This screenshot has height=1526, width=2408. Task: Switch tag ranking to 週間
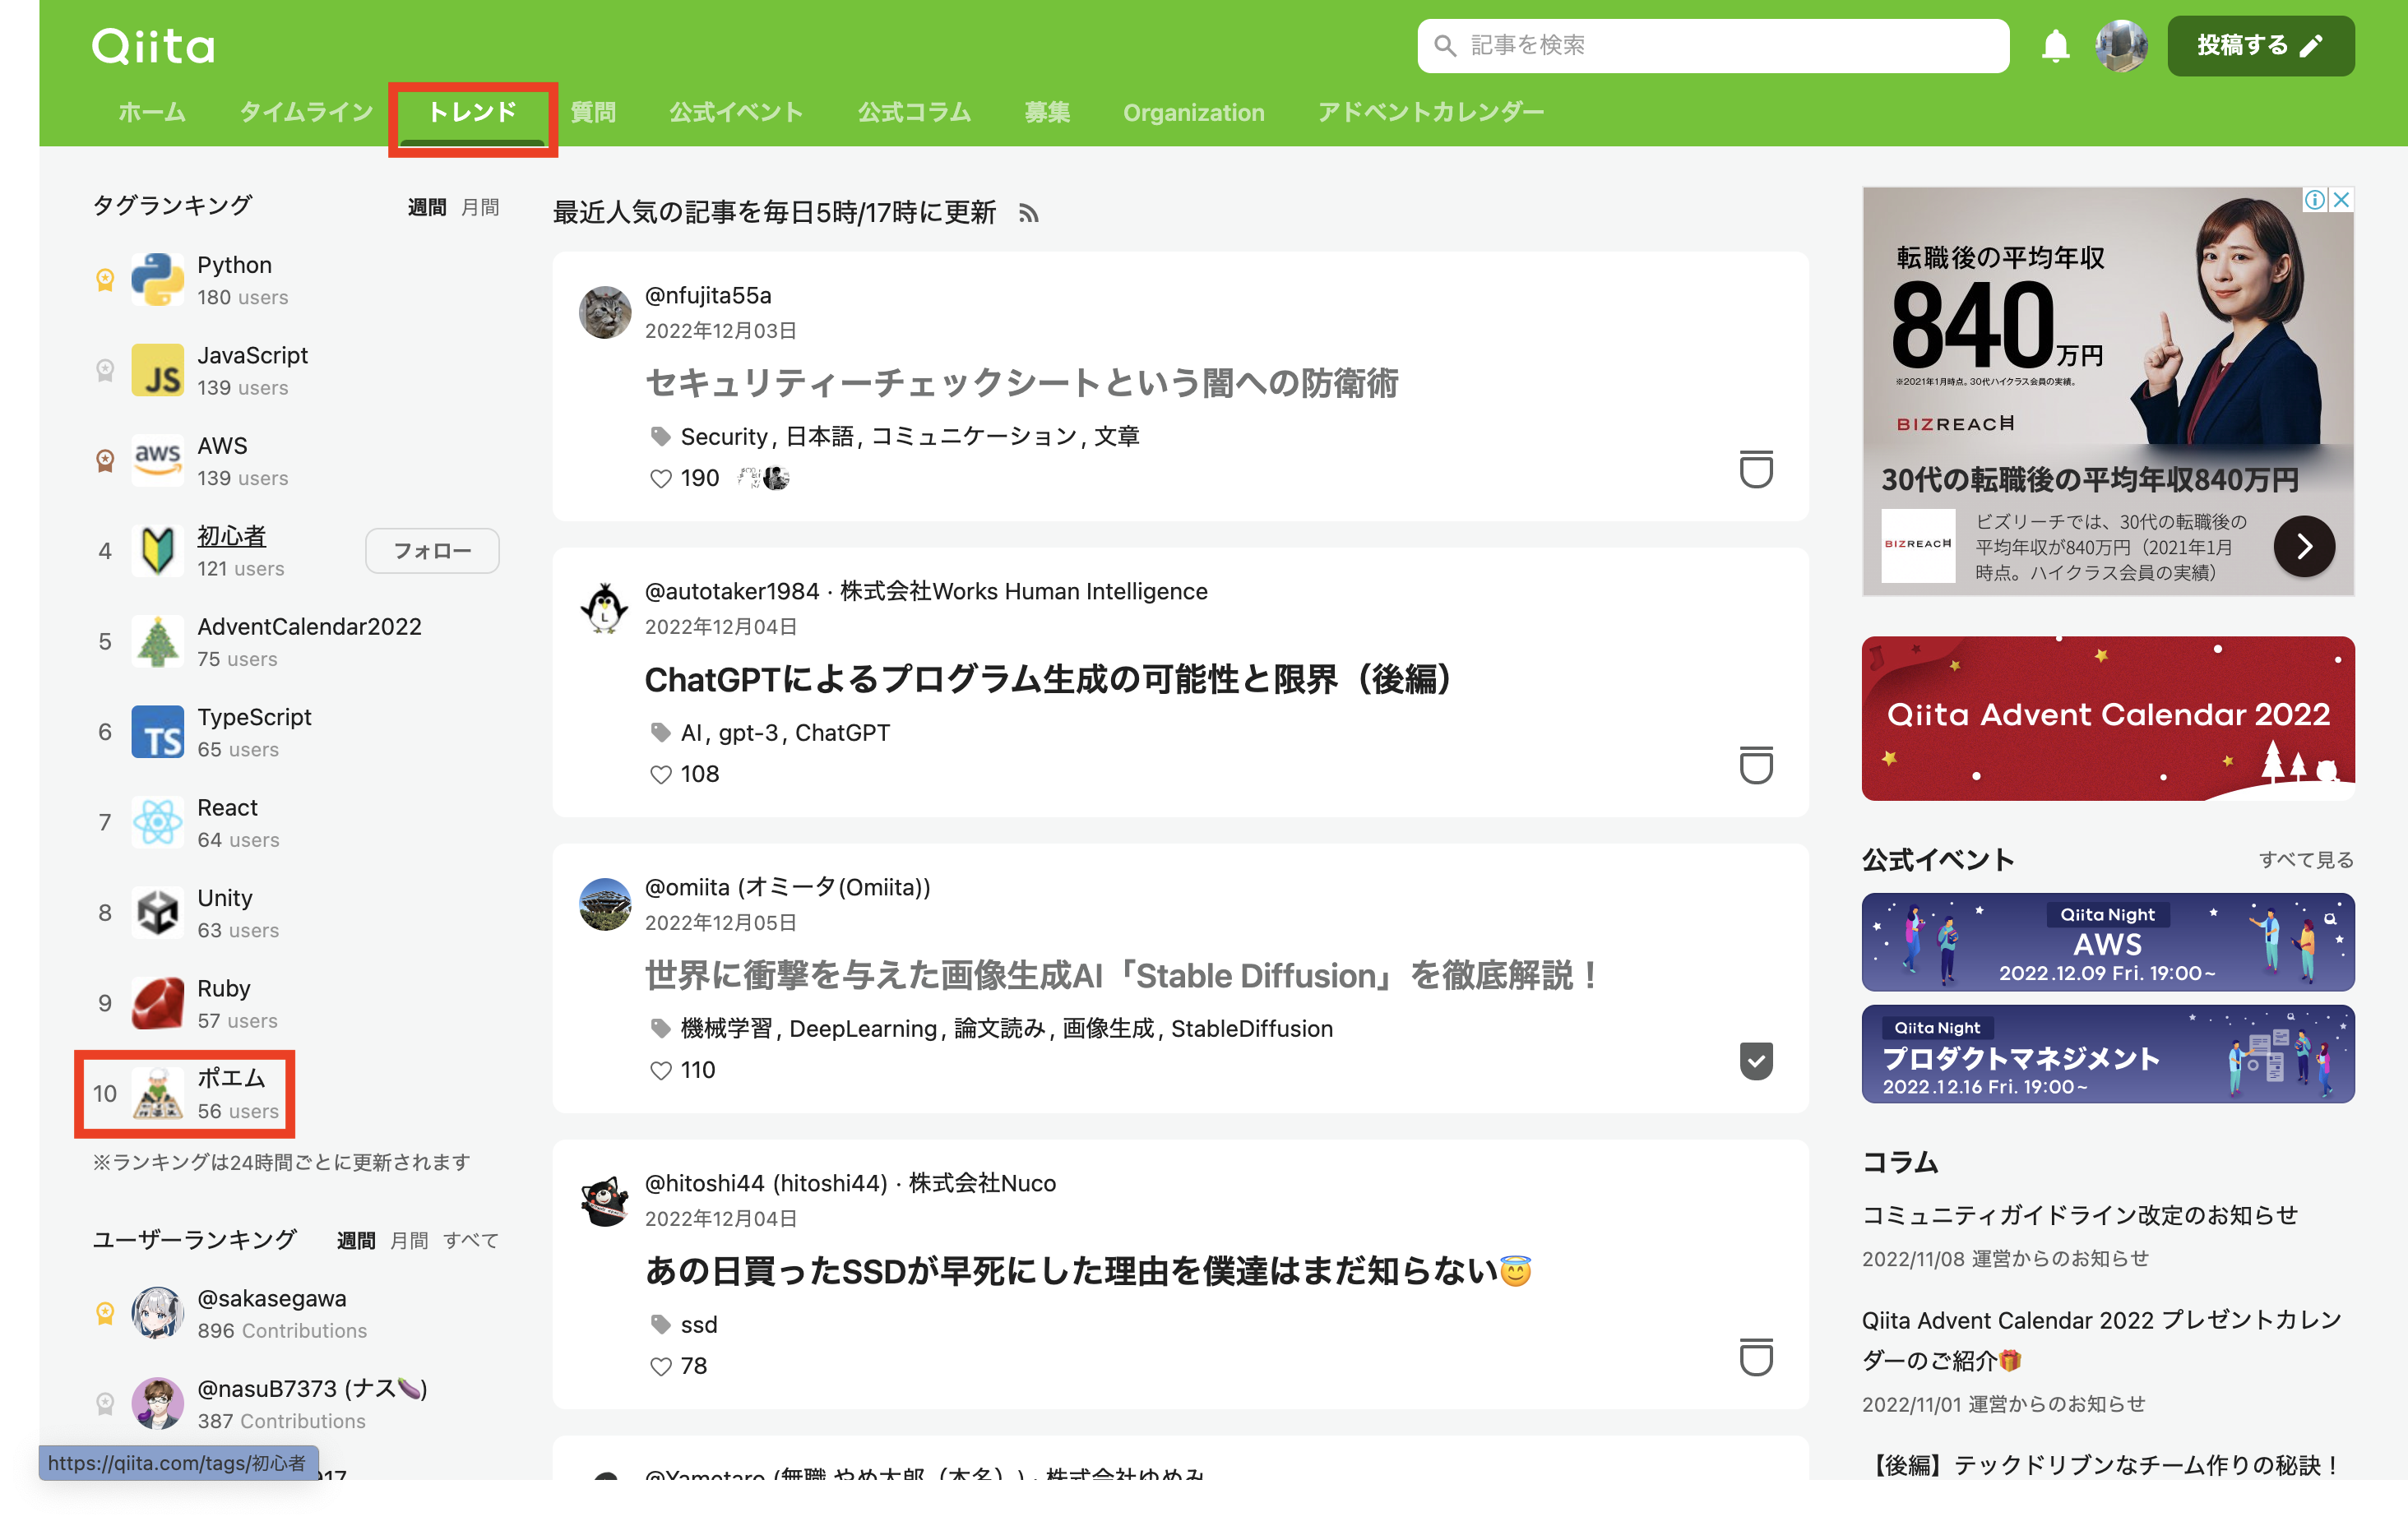tap(427, 207)
